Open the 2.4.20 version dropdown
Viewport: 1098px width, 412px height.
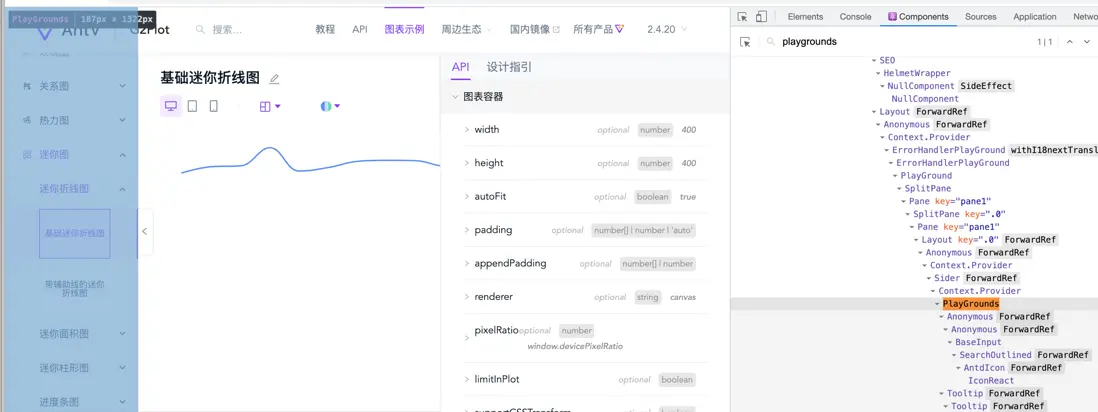click(x=667, y=29)
